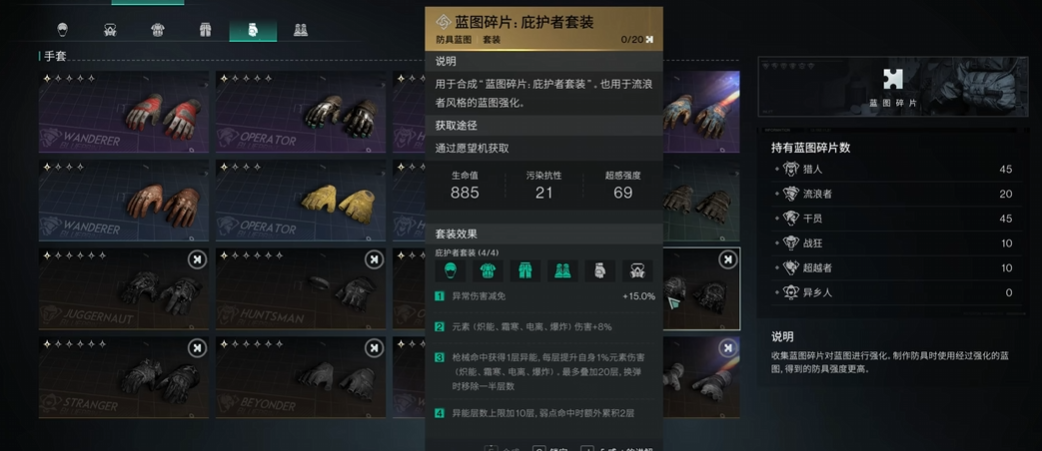Select the 猎人 fragment count row

894,169
